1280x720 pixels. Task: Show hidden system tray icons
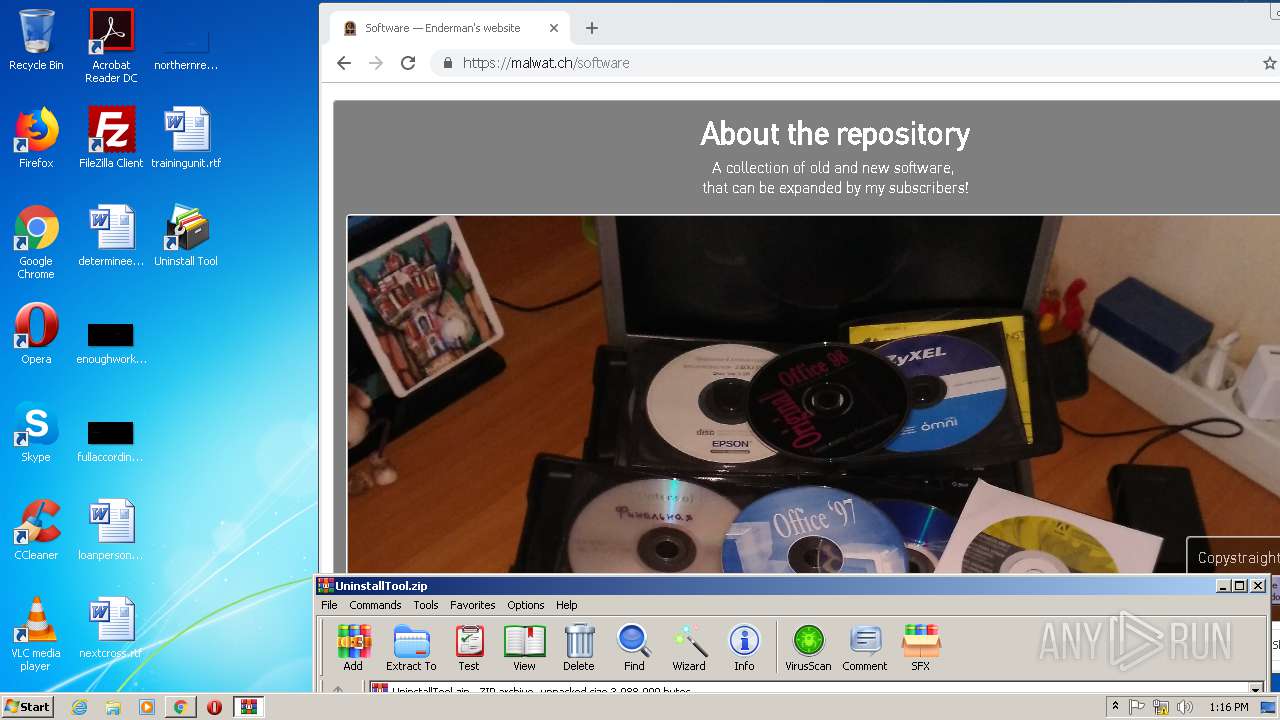(1116, 707)
